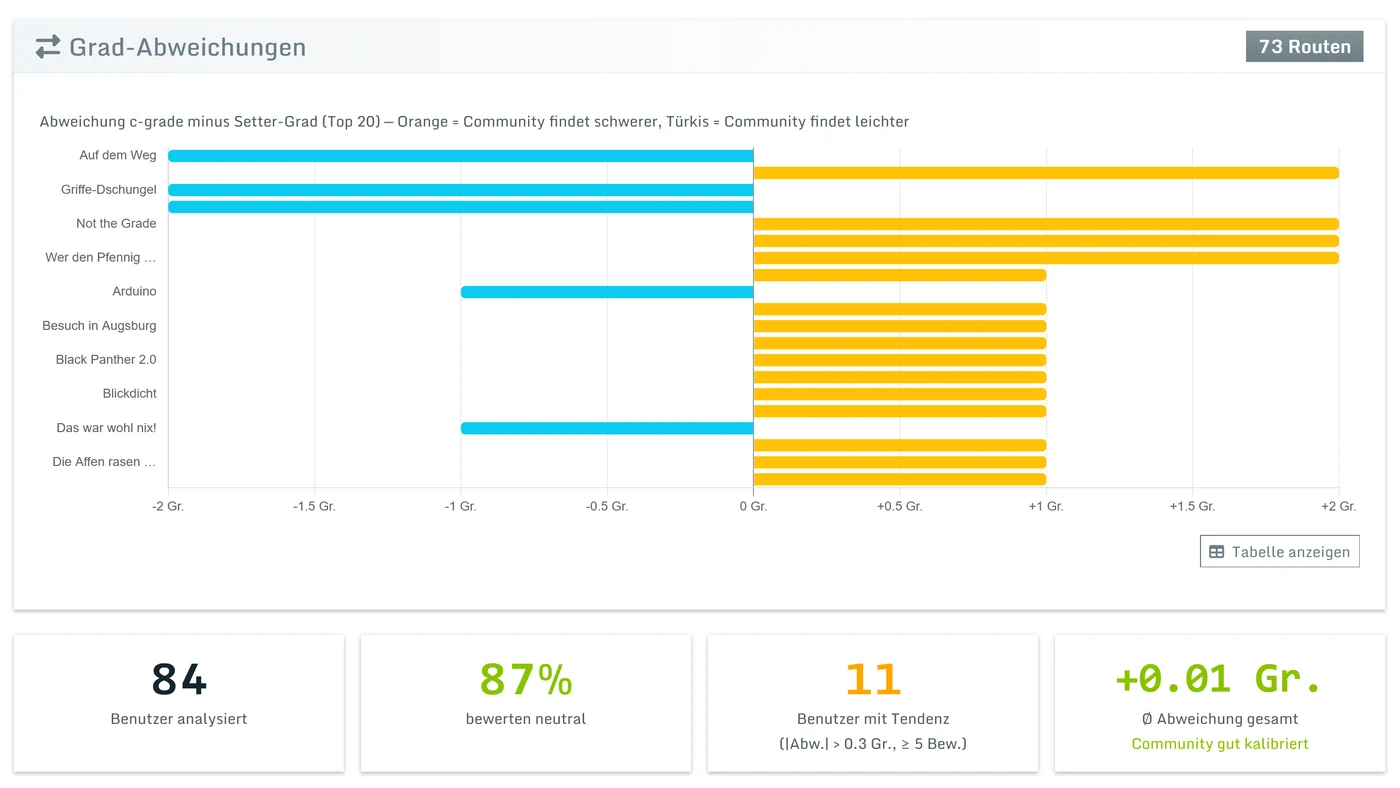Select the Grad-Abweichungen heading text
The height and width of the screenshot is (788, 1400).
pyautogui.click(x=188, y=47)
